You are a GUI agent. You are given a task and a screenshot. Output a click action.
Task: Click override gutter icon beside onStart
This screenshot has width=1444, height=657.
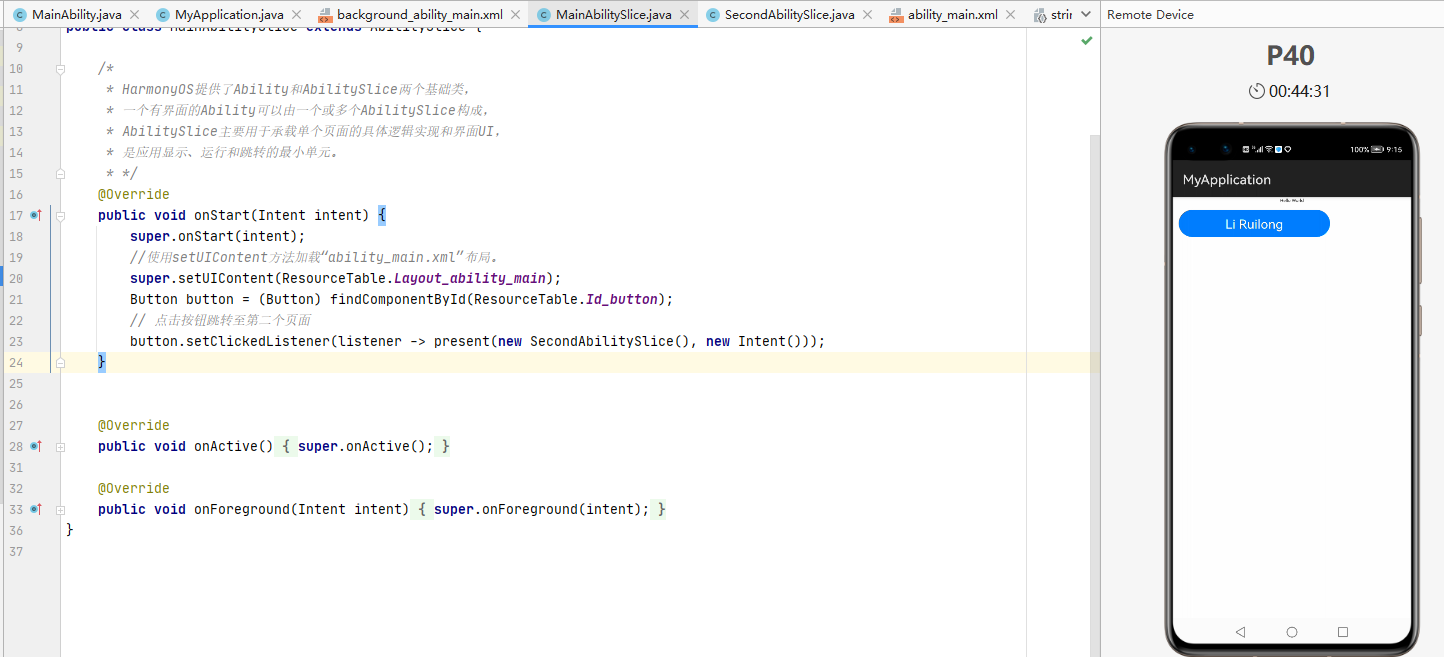[36, 215]
